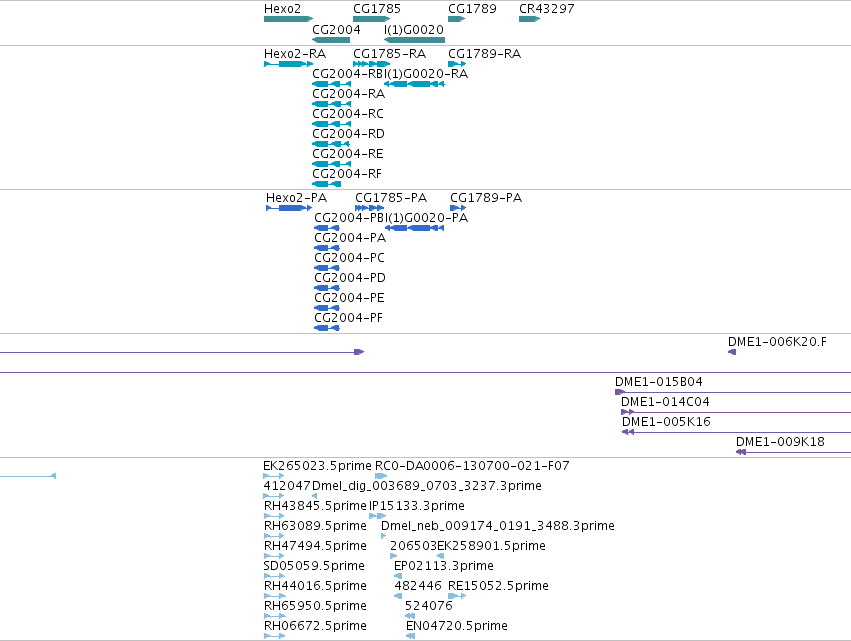Image resolution: width=851 pixels, height=641 pixels.
Task: Select the CG1789-PA protein label
Action: coord(486,198)
